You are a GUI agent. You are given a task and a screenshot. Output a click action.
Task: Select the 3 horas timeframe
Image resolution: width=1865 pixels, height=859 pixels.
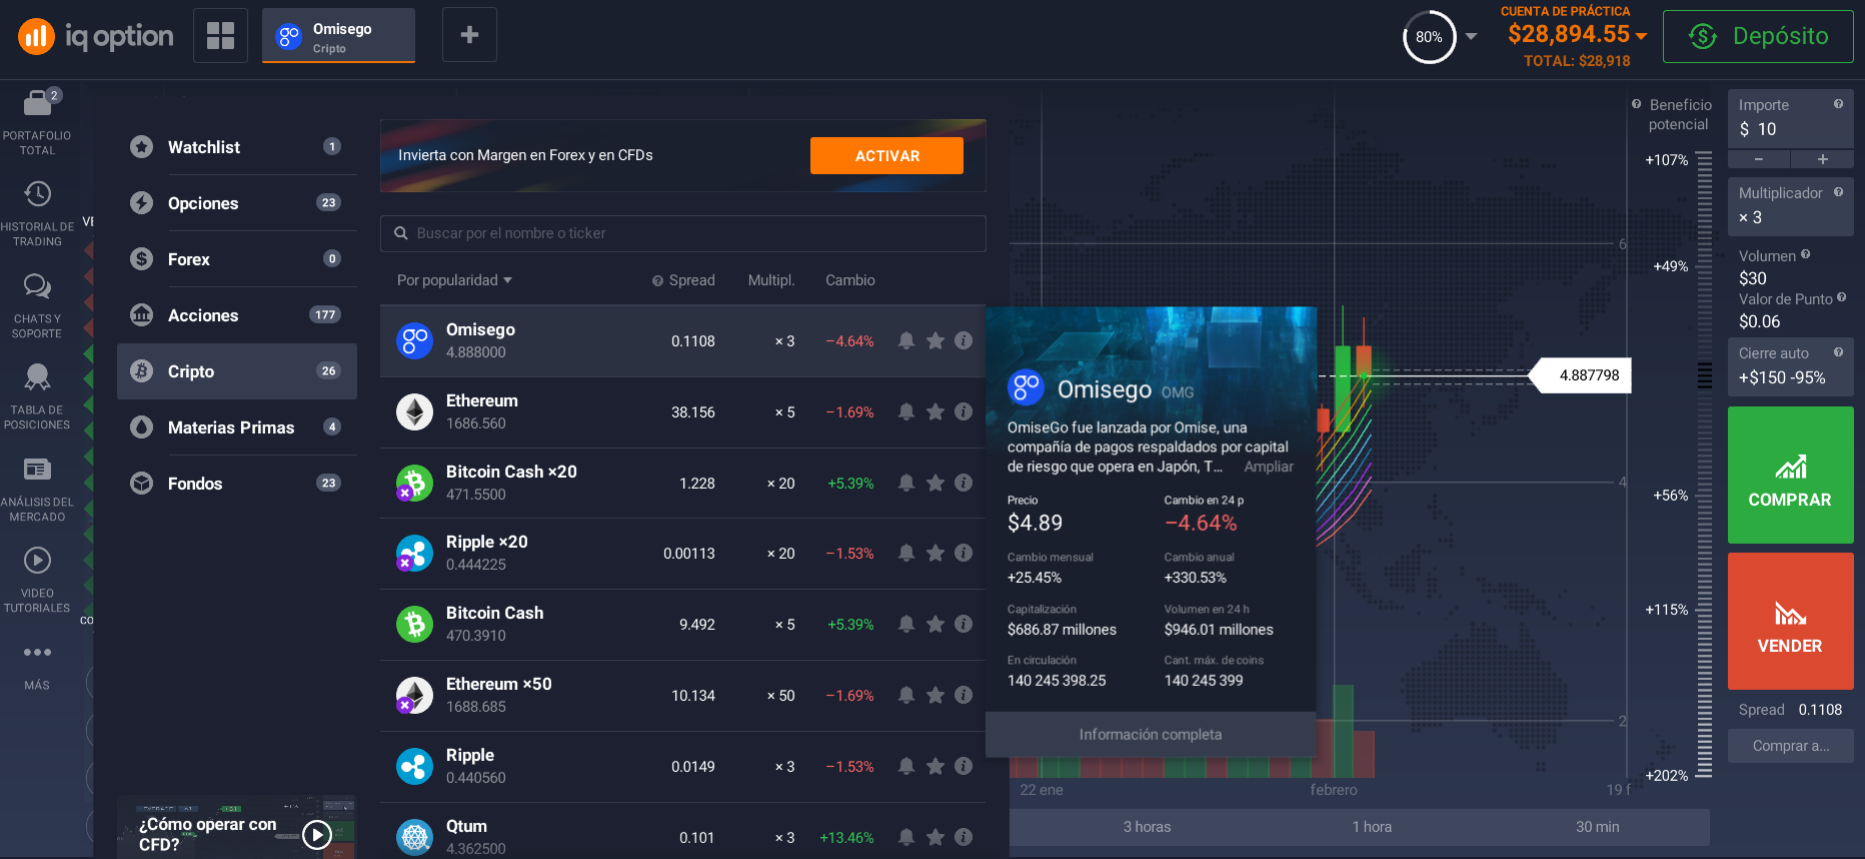[x=1146, y=827]
